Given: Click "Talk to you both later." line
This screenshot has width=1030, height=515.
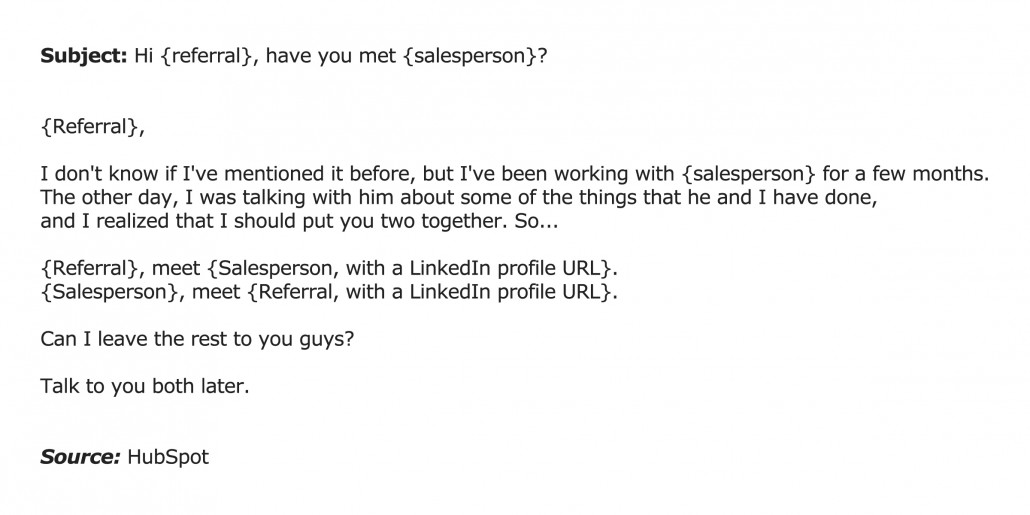Looking at the screenshot, I should (145, 386).
